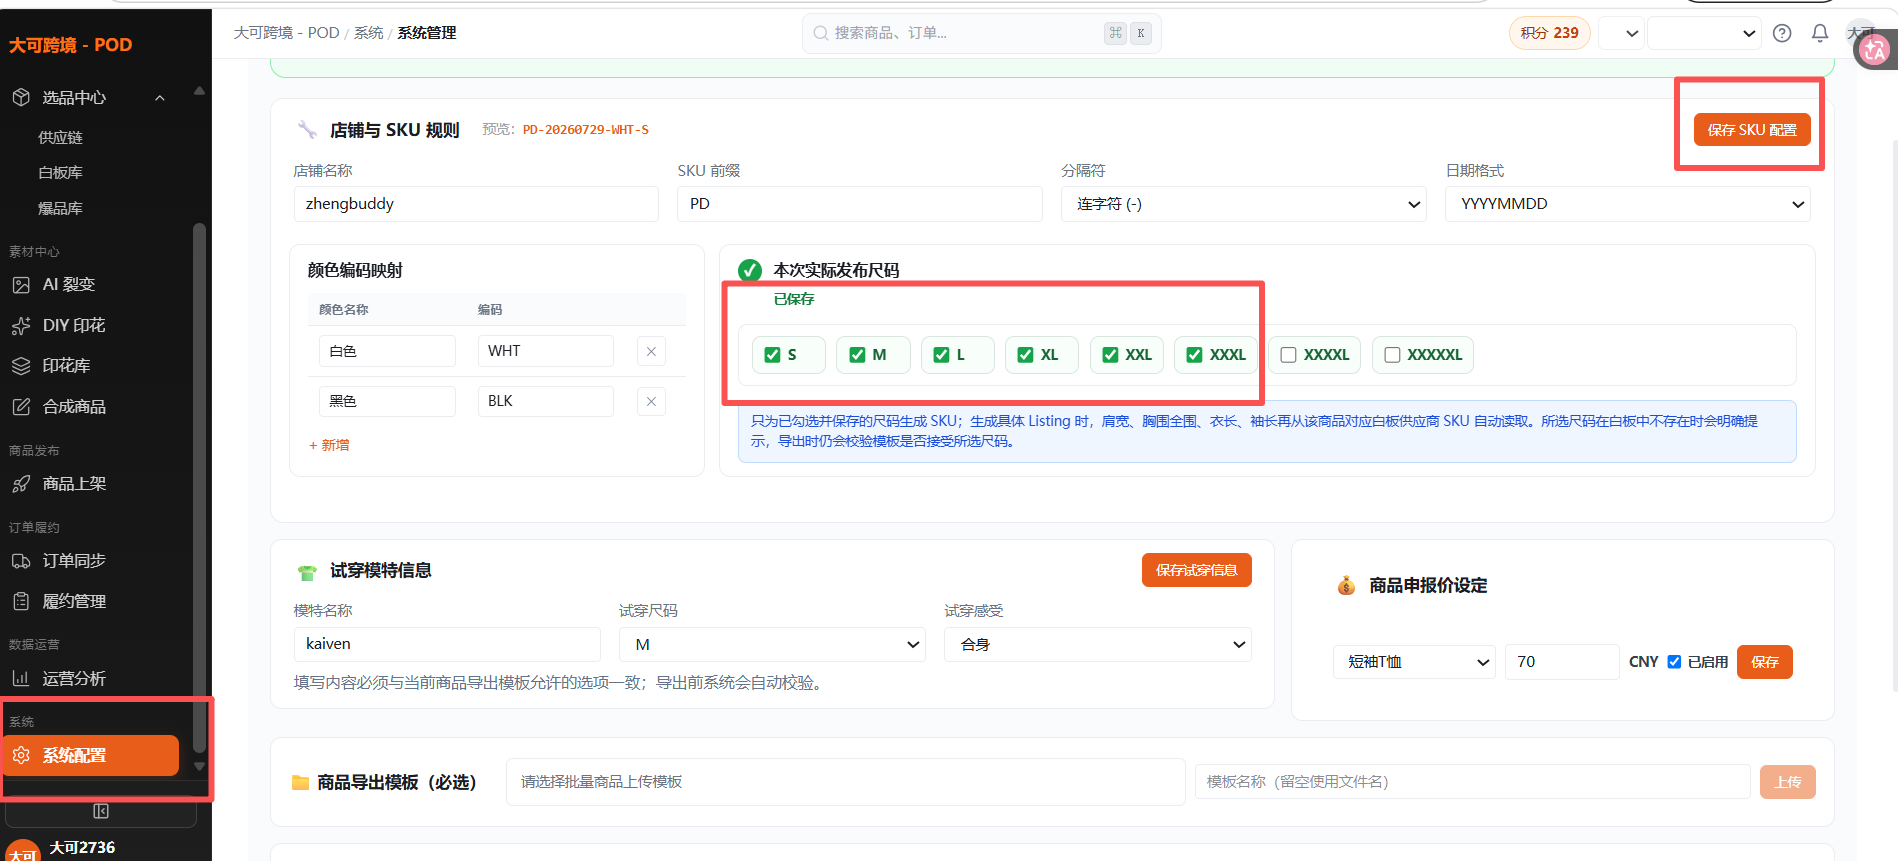
Task: Uncheck the XXL size checkbox
Action: 1110,355
